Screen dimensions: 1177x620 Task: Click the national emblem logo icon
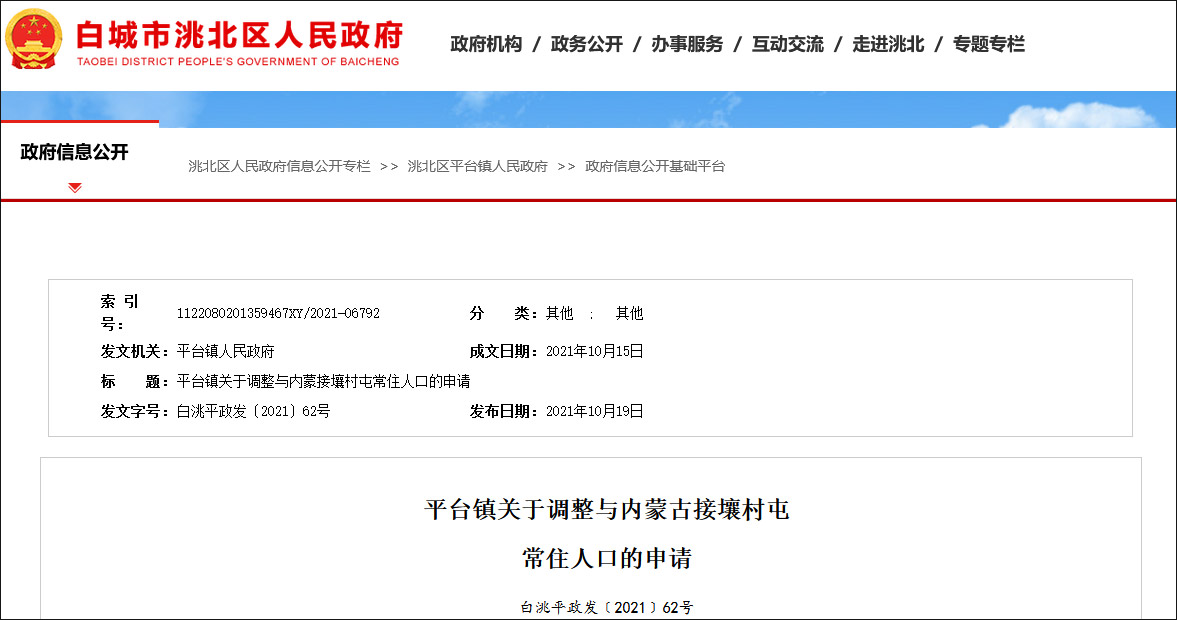[x=33, y=40]
